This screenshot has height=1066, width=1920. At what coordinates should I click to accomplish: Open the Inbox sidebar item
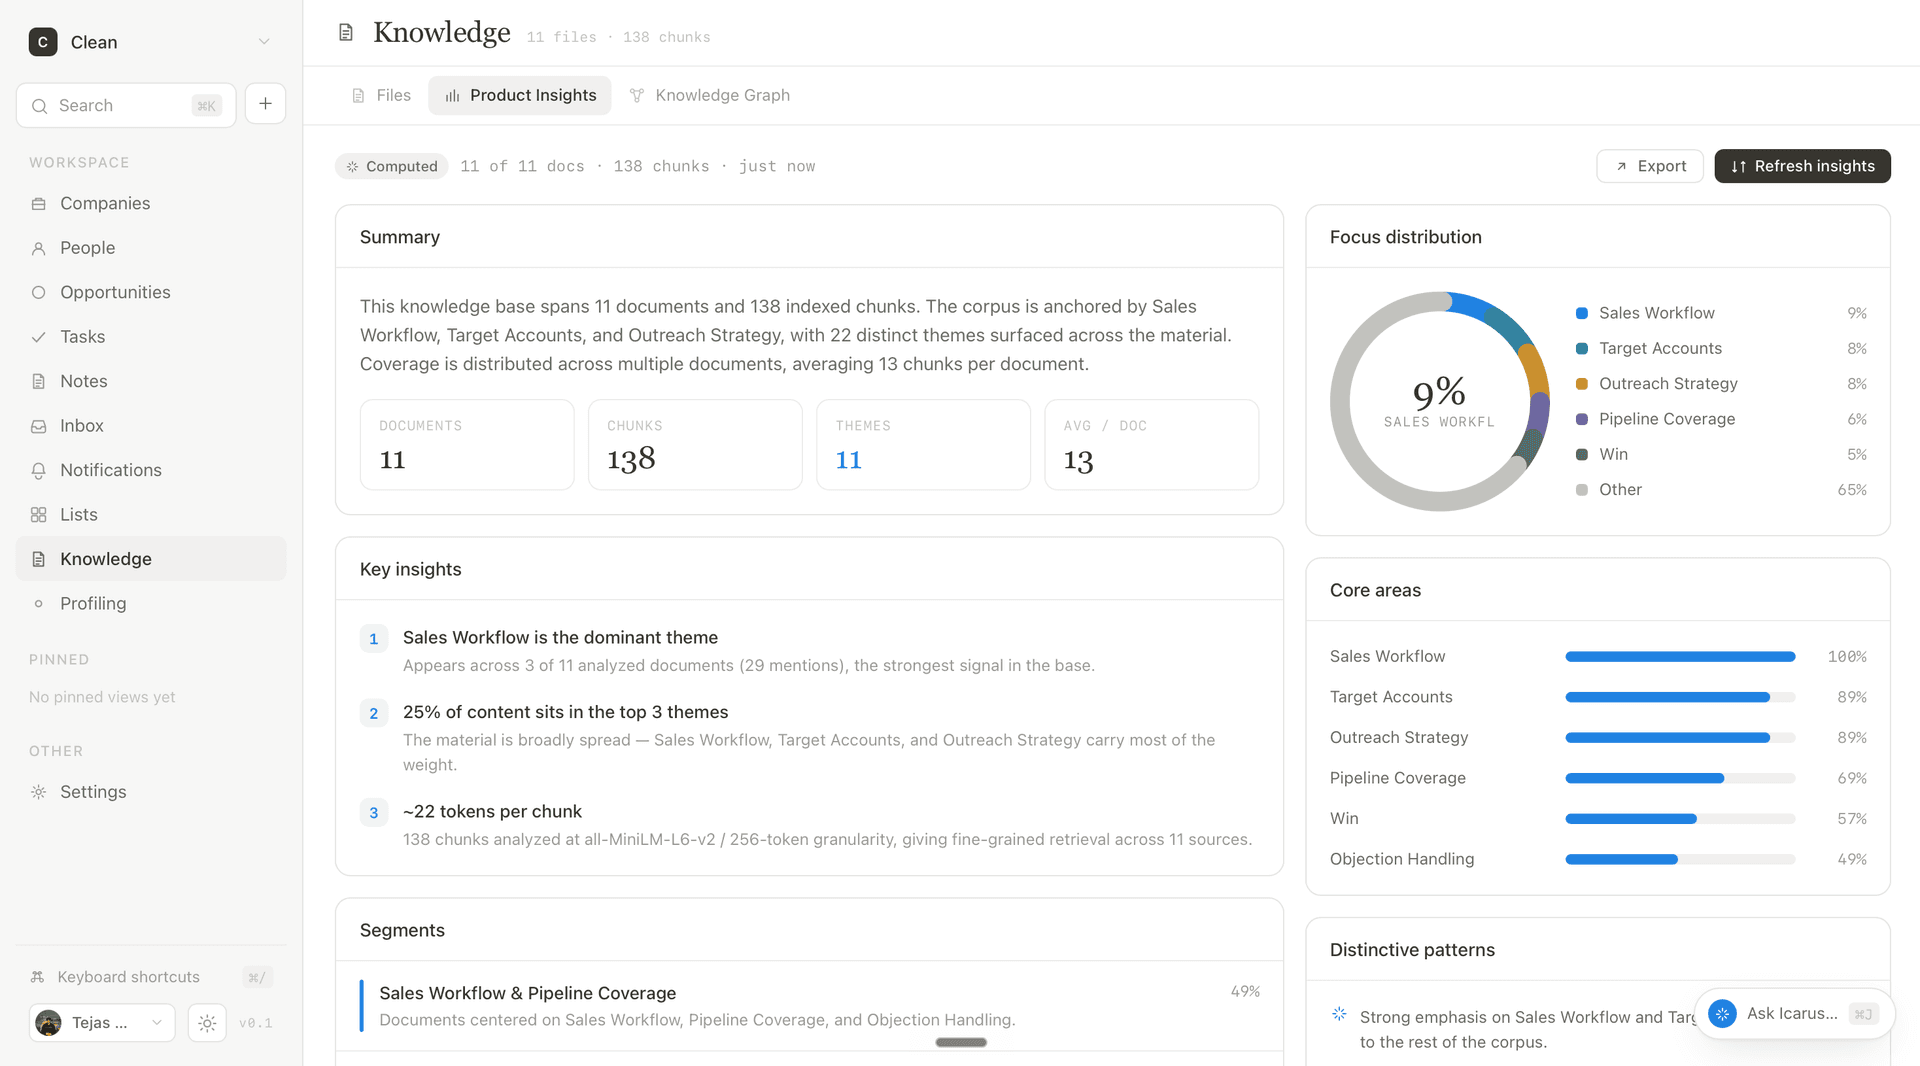point(151,426)
